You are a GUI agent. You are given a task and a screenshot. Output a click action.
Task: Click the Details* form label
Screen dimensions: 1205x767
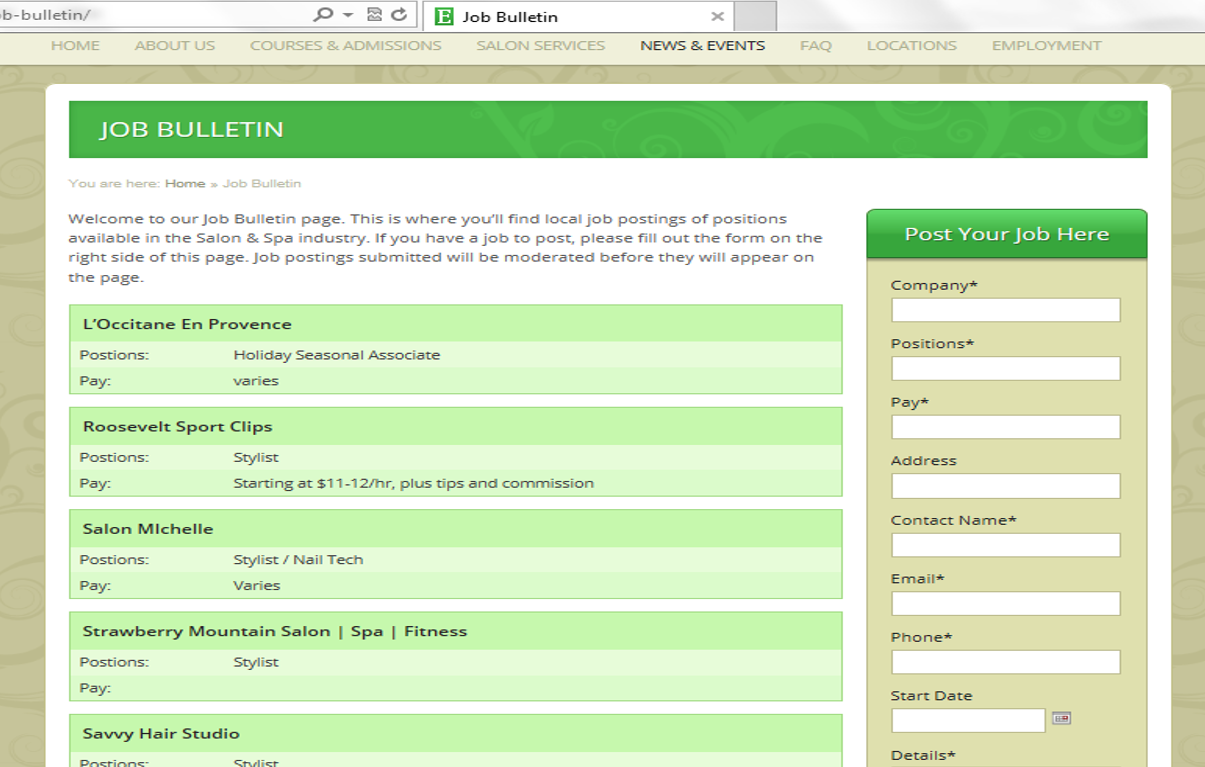(x=923, y=756)
